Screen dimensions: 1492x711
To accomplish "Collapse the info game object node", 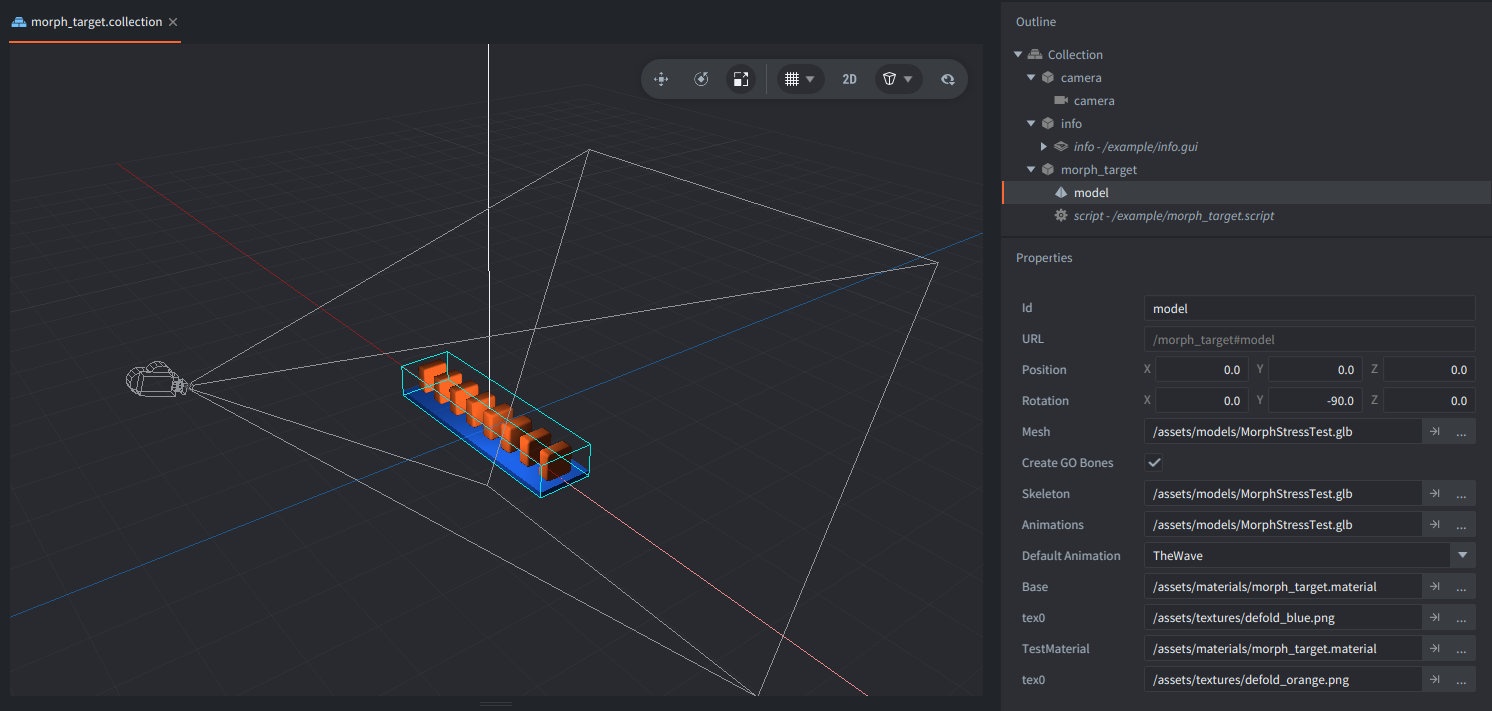I will [1032, 124].
